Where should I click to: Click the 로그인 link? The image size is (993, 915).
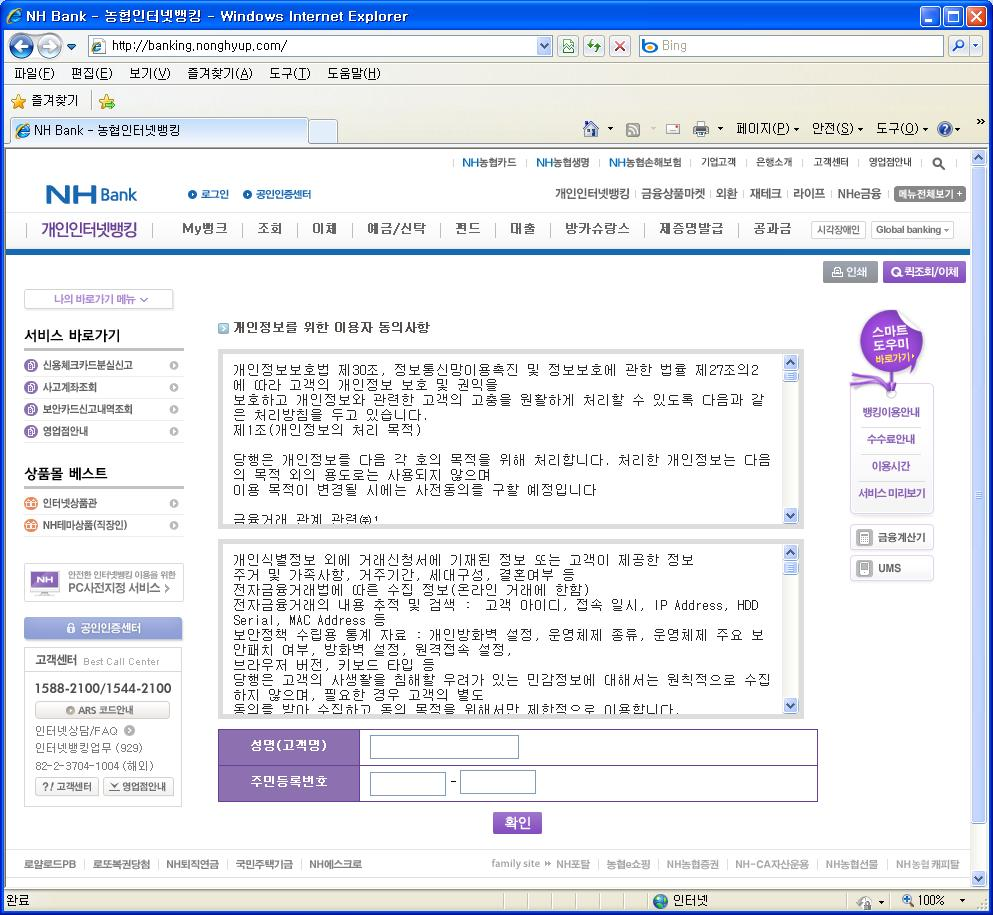click(x=208, y=194)
